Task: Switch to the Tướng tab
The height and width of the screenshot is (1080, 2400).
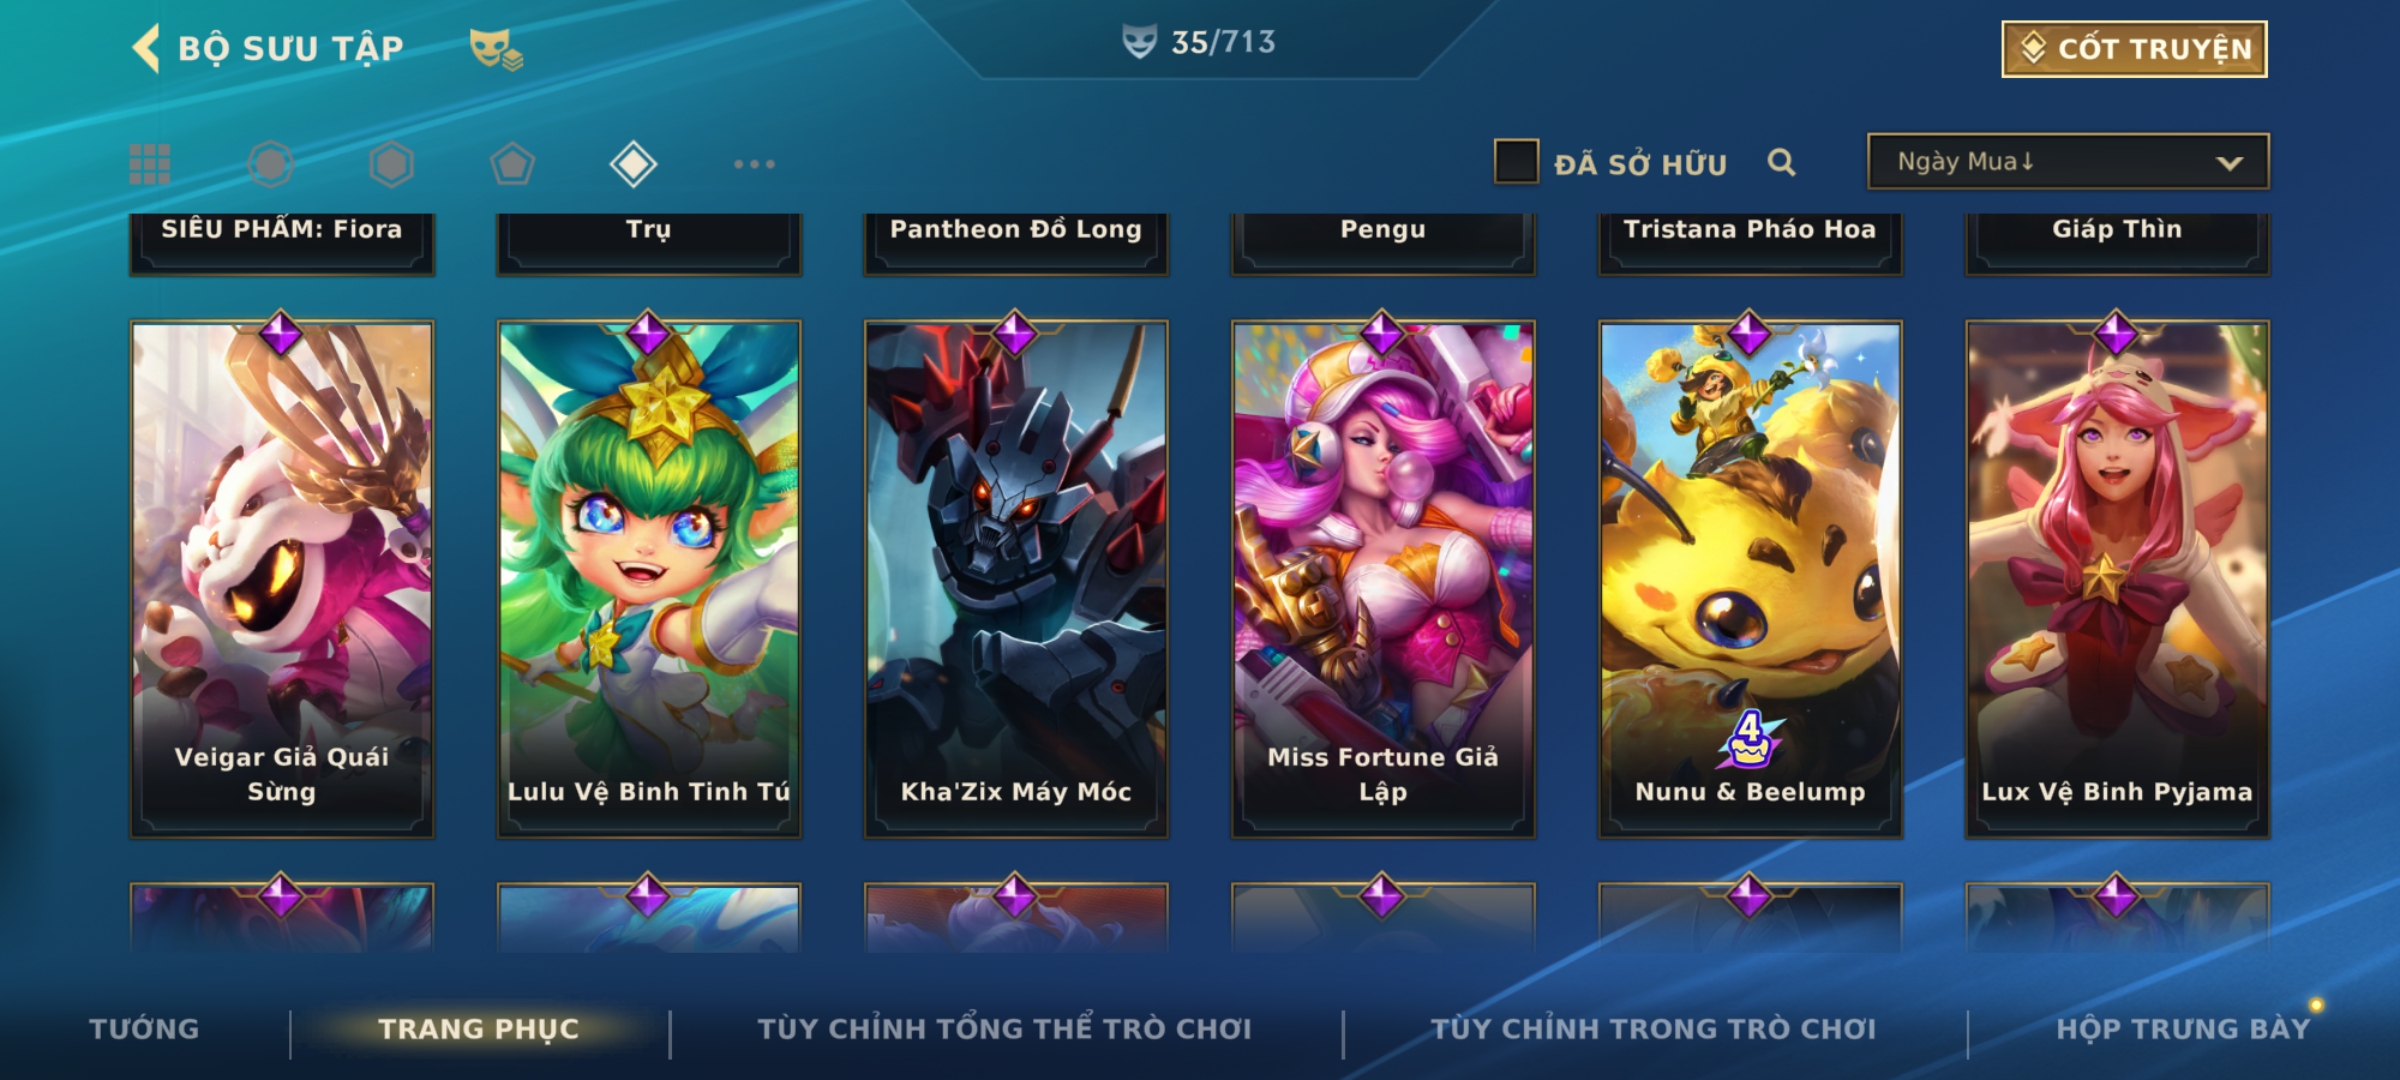Action: pos(144,1029)
